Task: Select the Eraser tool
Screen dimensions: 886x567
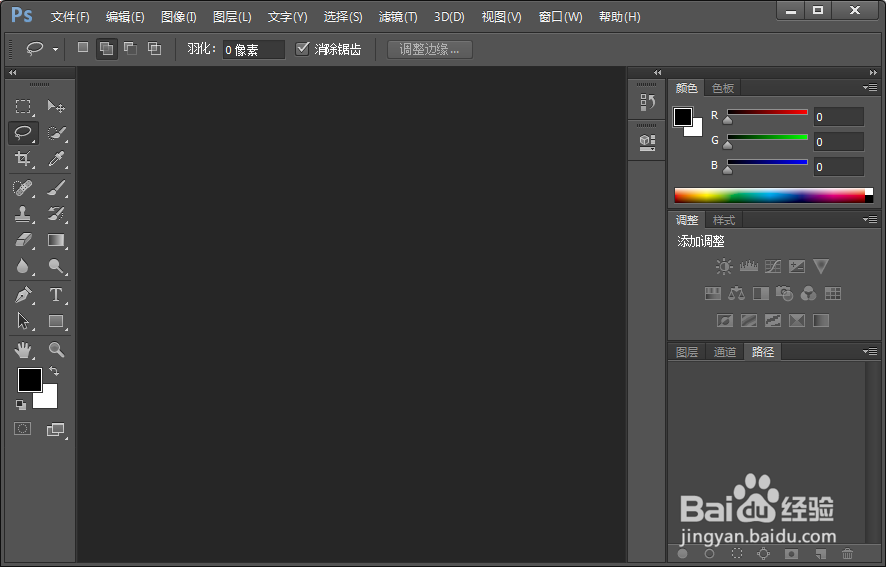Action: (x=23, y=240)
